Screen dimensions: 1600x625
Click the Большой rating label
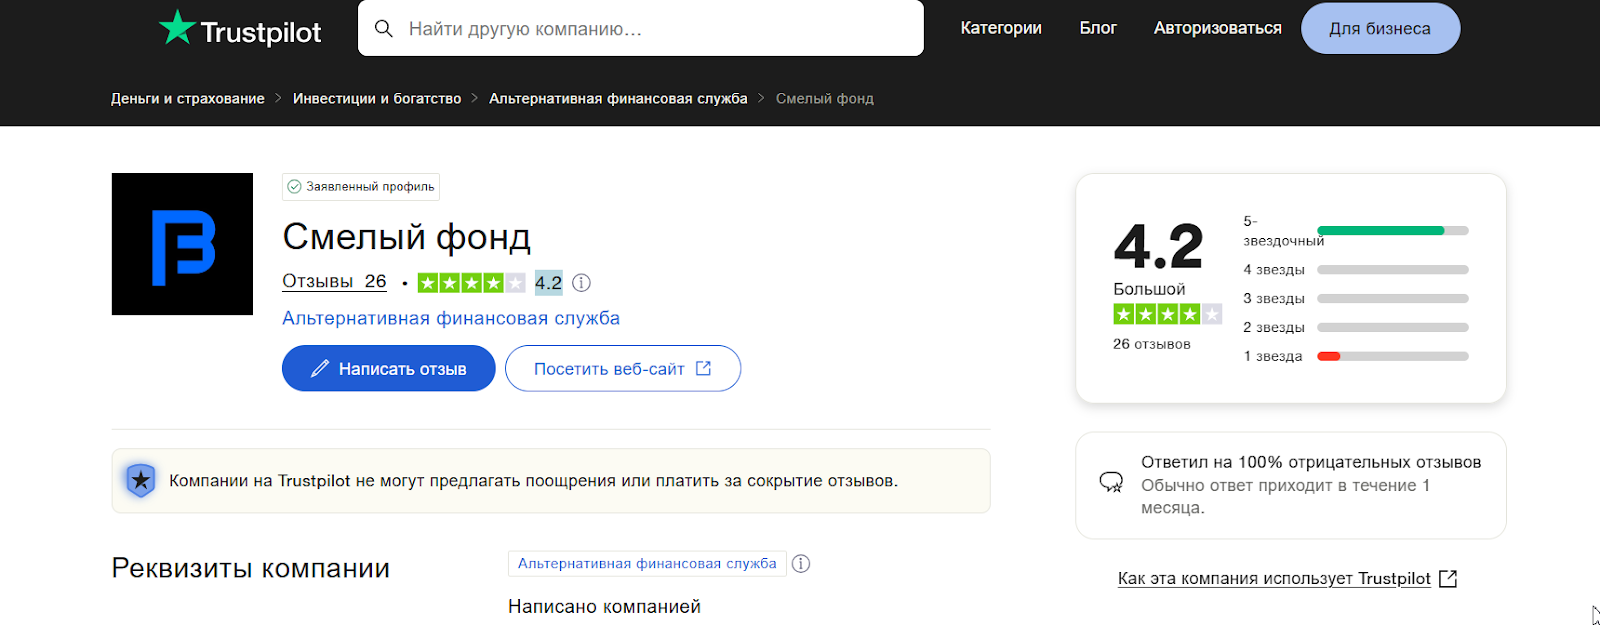tap(1149, 289)
